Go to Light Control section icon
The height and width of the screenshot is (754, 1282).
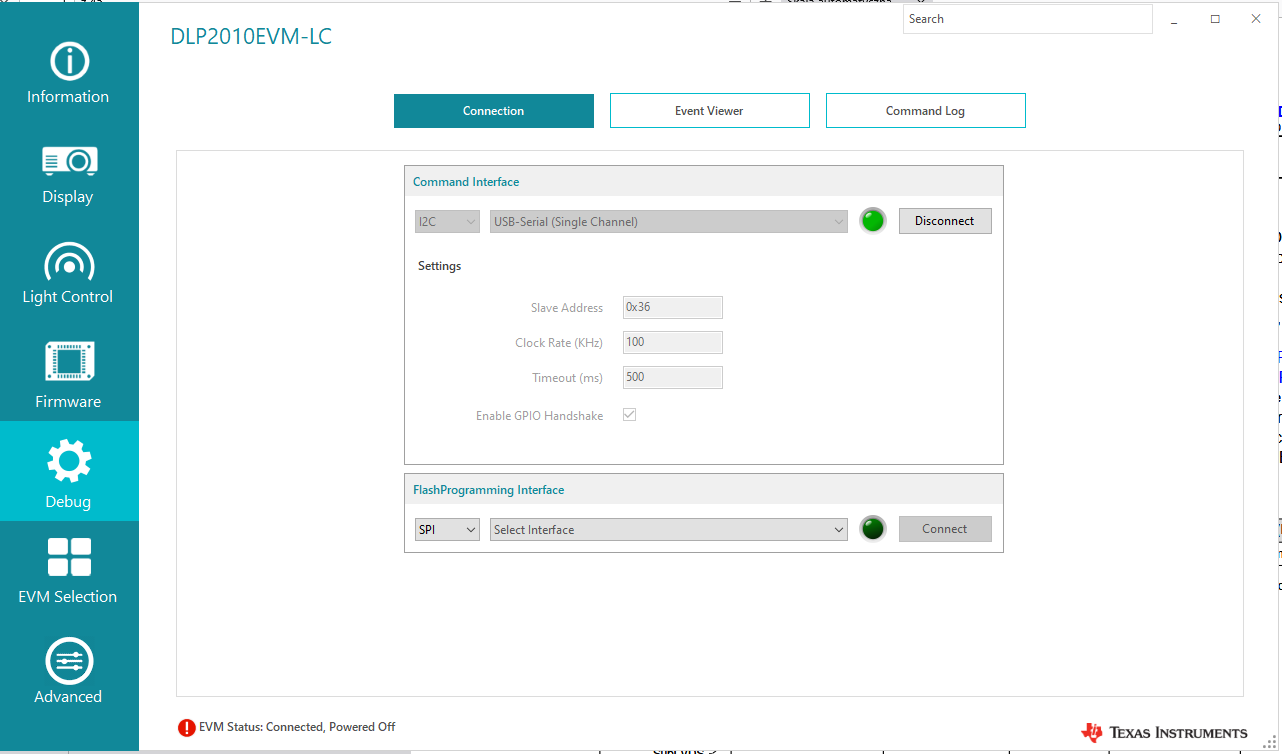tap(69, 262)
